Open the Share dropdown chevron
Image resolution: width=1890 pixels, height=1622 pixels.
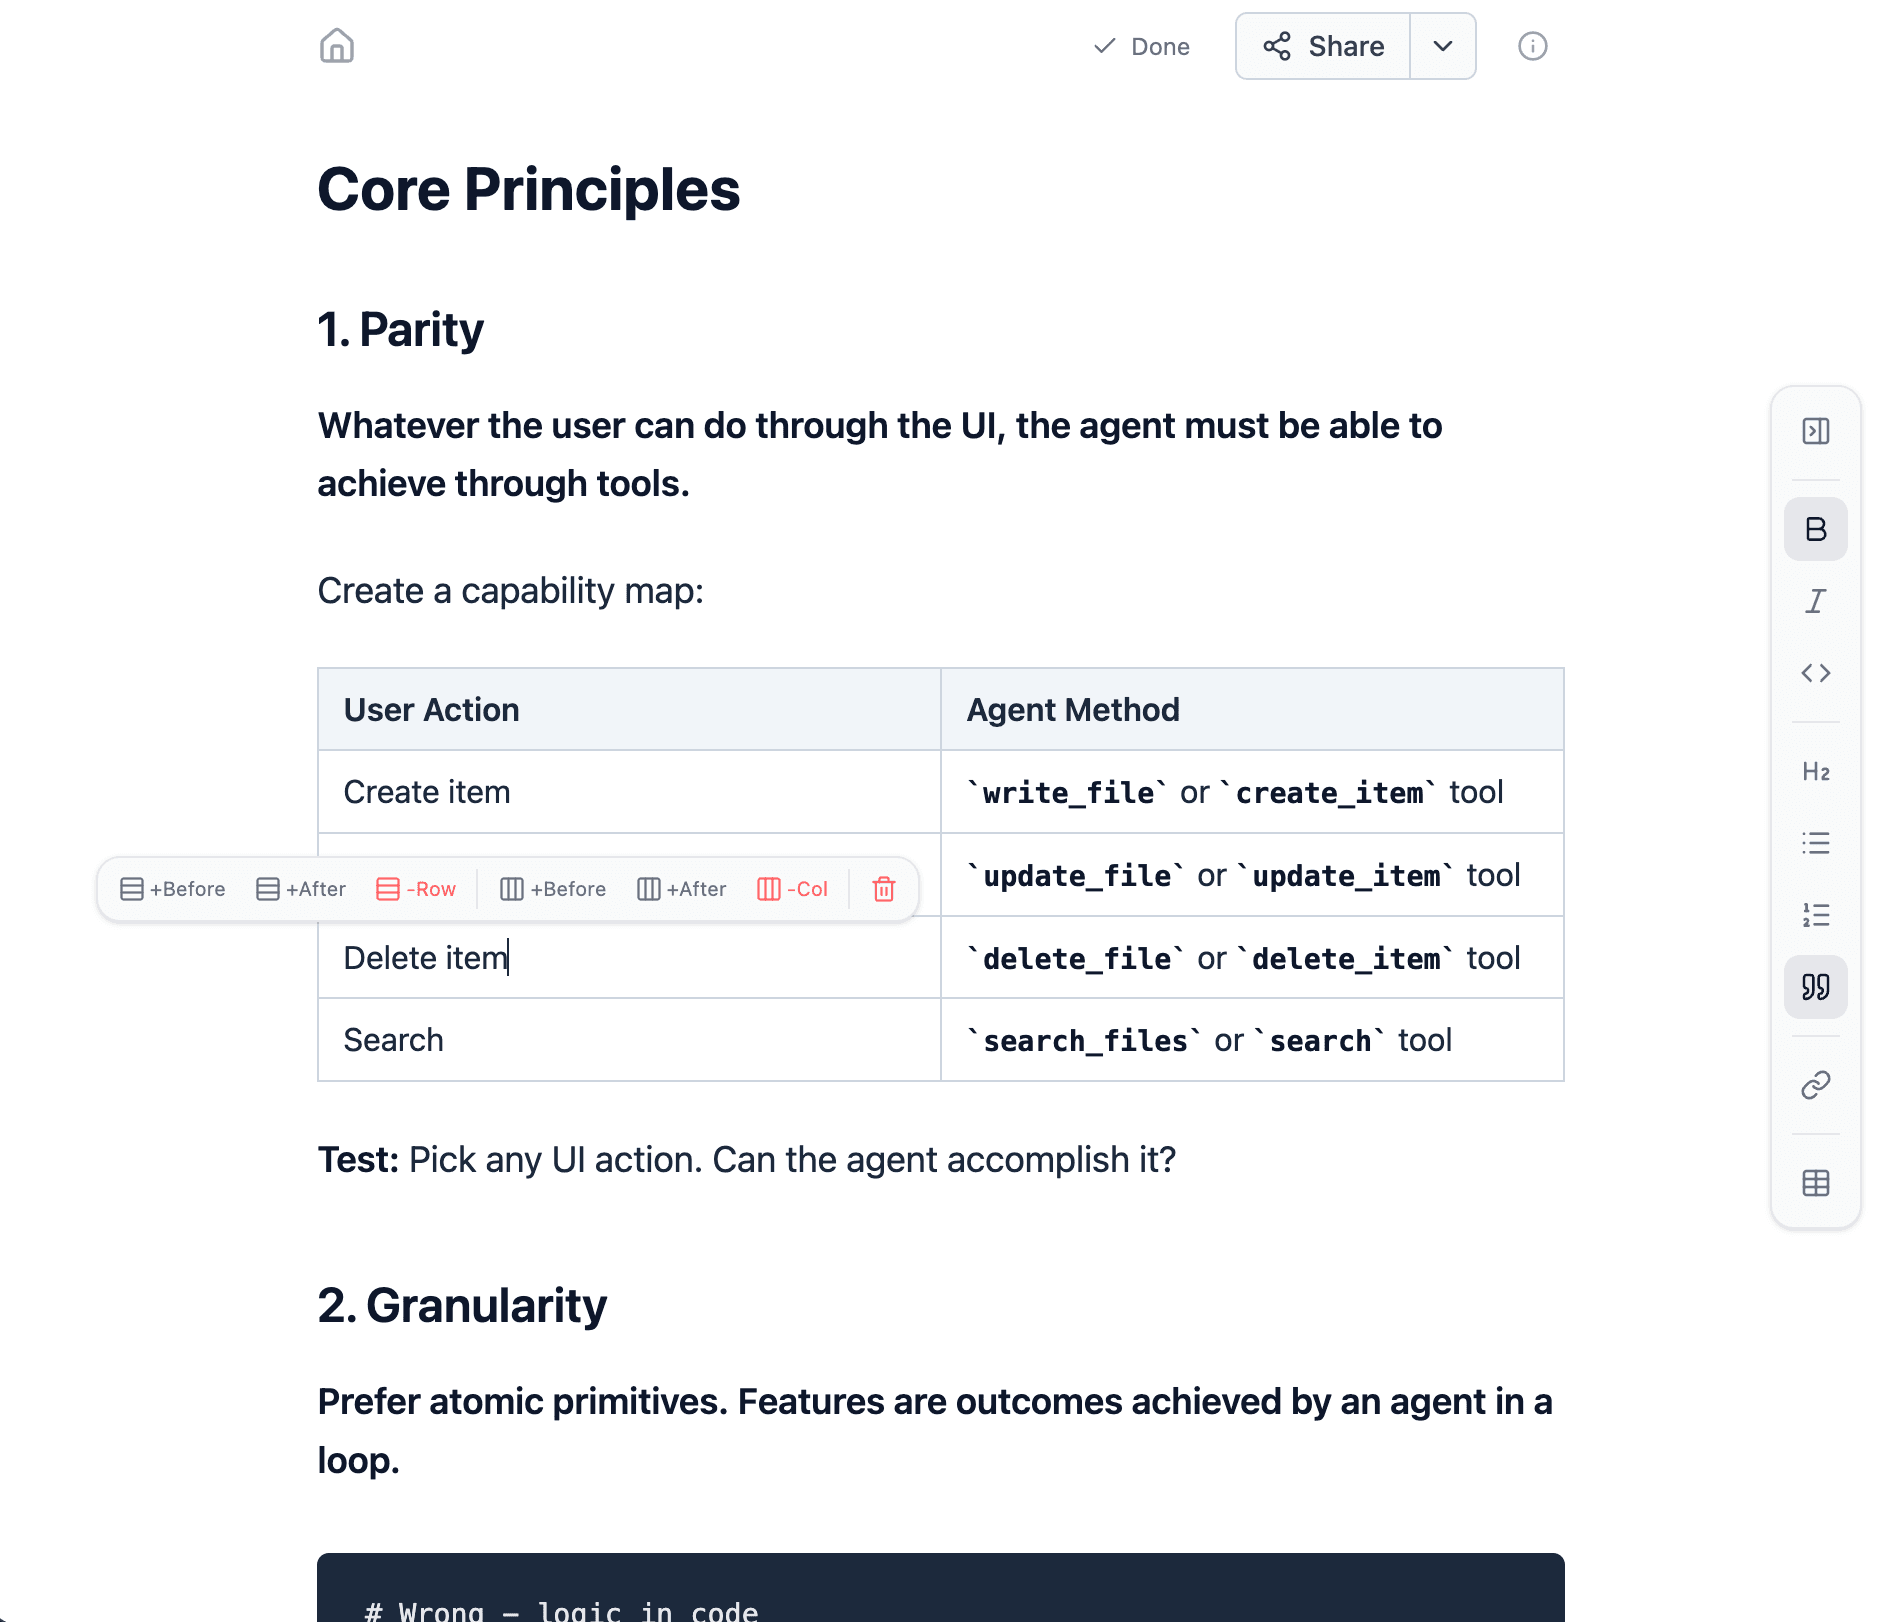point(1442,46)
